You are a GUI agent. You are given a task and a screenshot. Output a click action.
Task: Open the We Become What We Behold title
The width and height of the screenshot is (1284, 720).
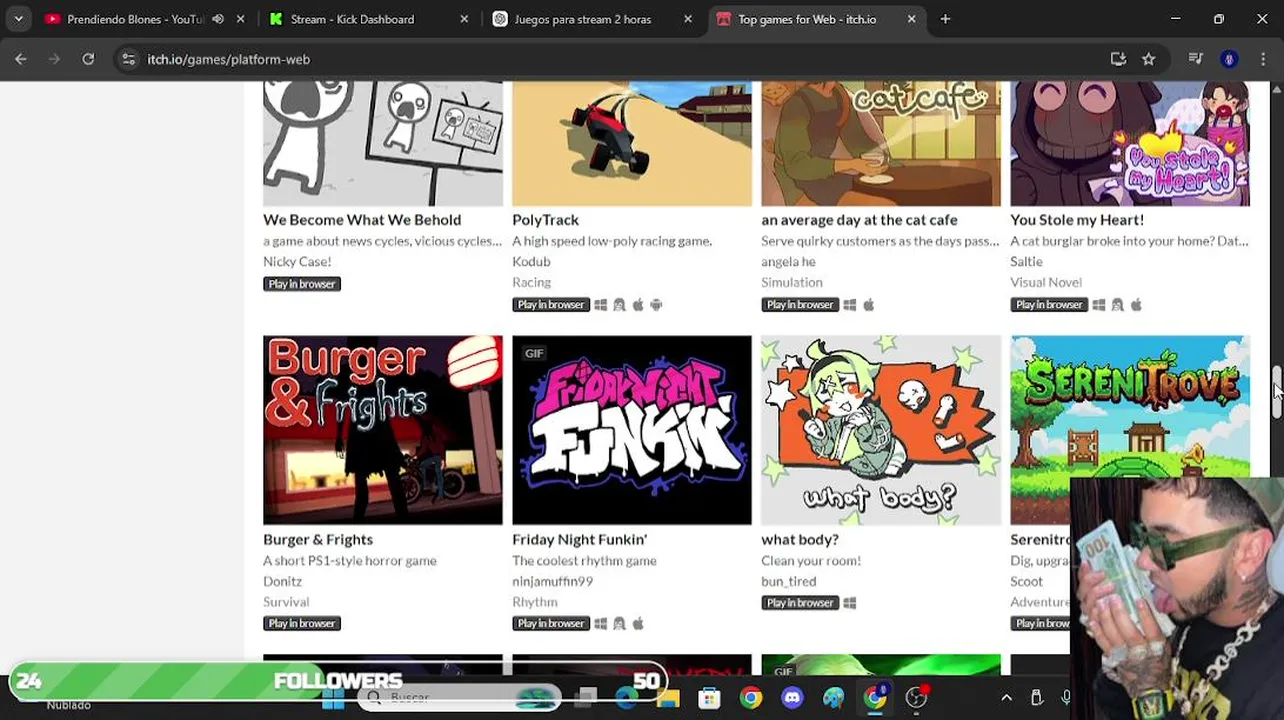click(x=362, y=220)
